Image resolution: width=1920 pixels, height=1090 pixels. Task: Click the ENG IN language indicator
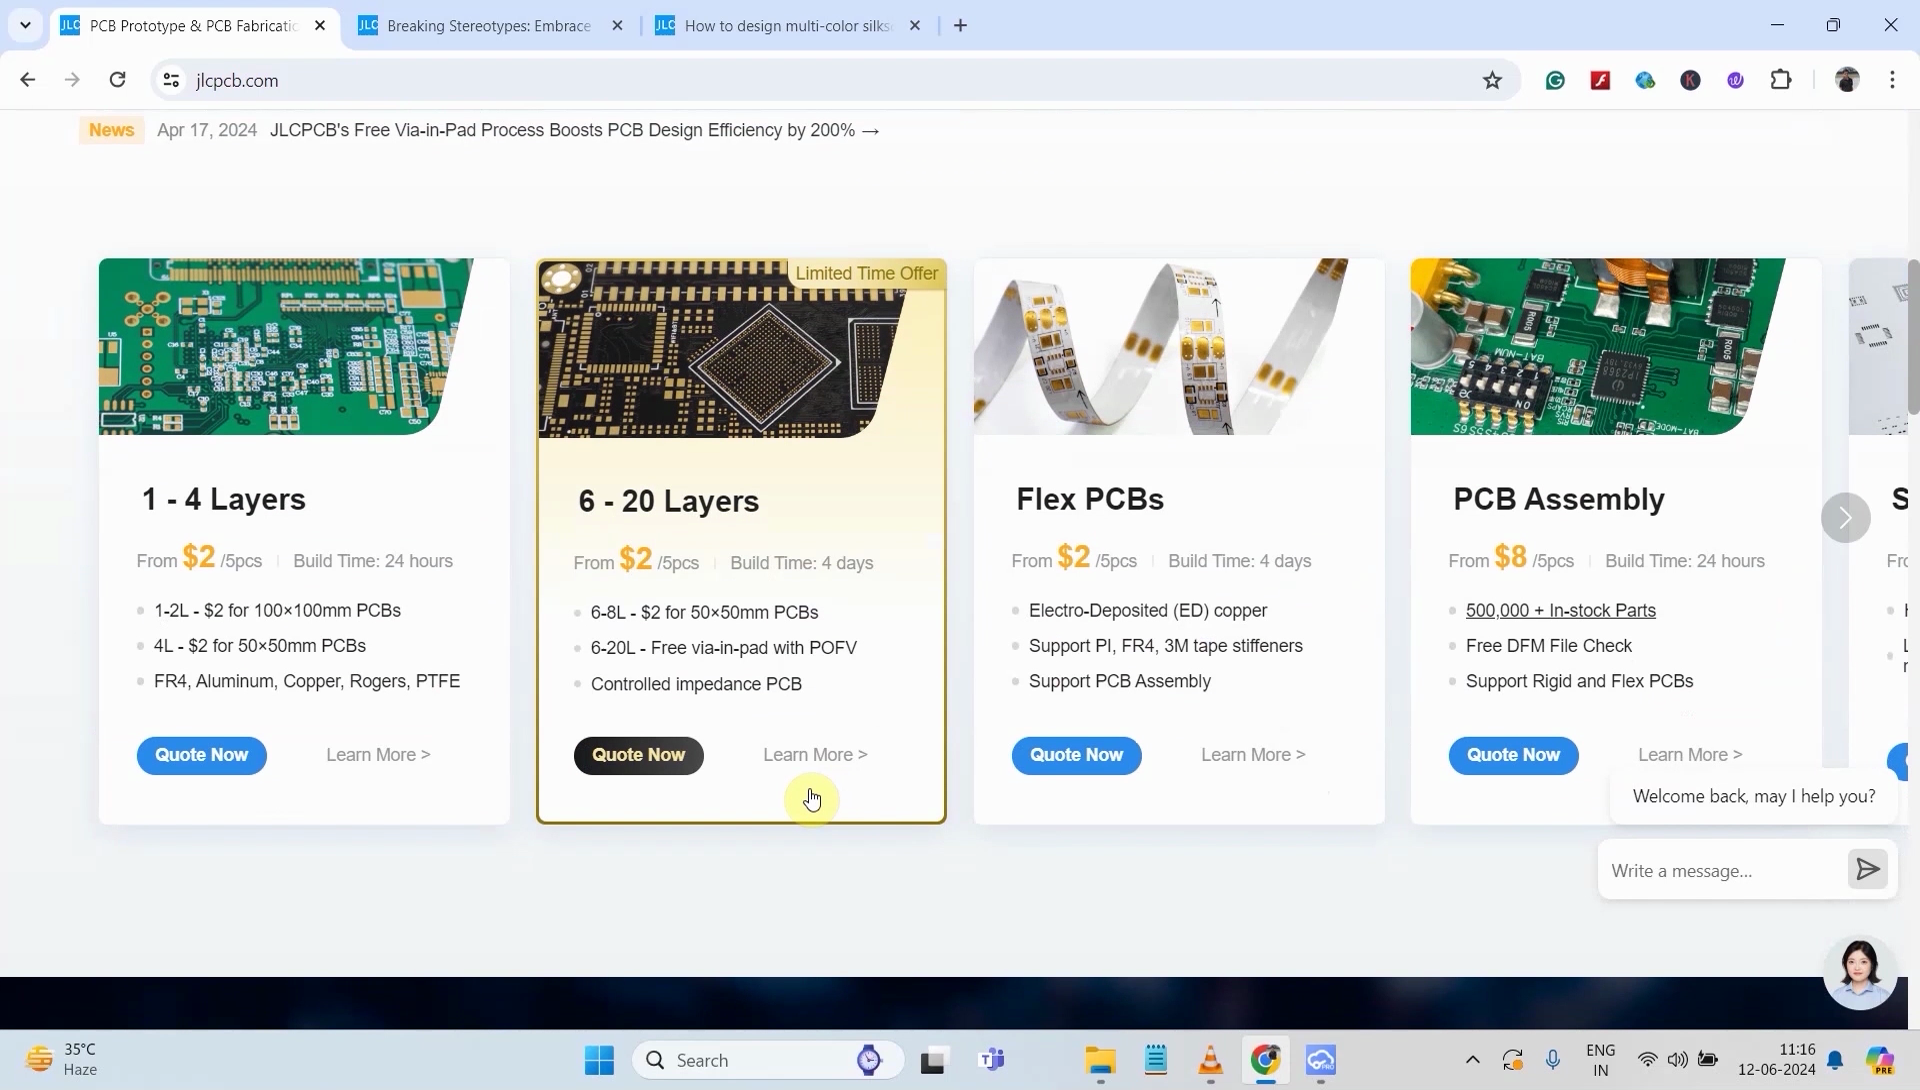[1600, 1059]
